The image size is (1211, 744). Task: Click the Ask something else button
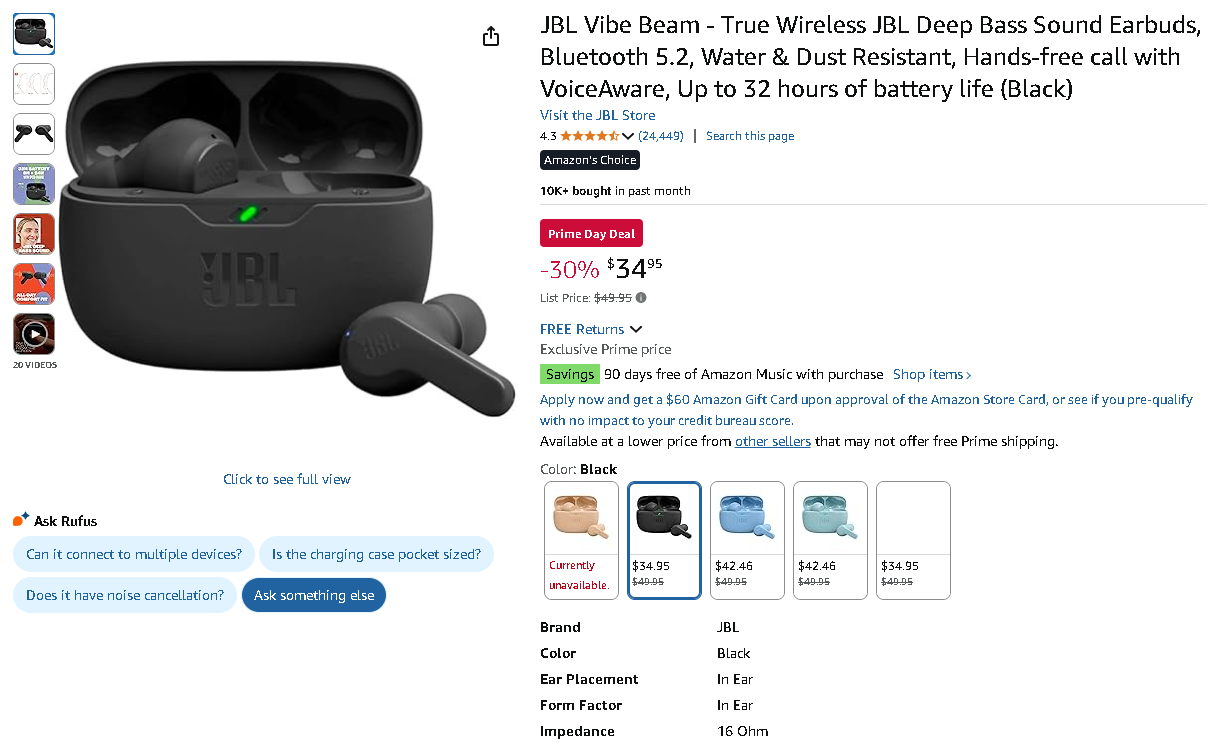click(x=314, y=595)
